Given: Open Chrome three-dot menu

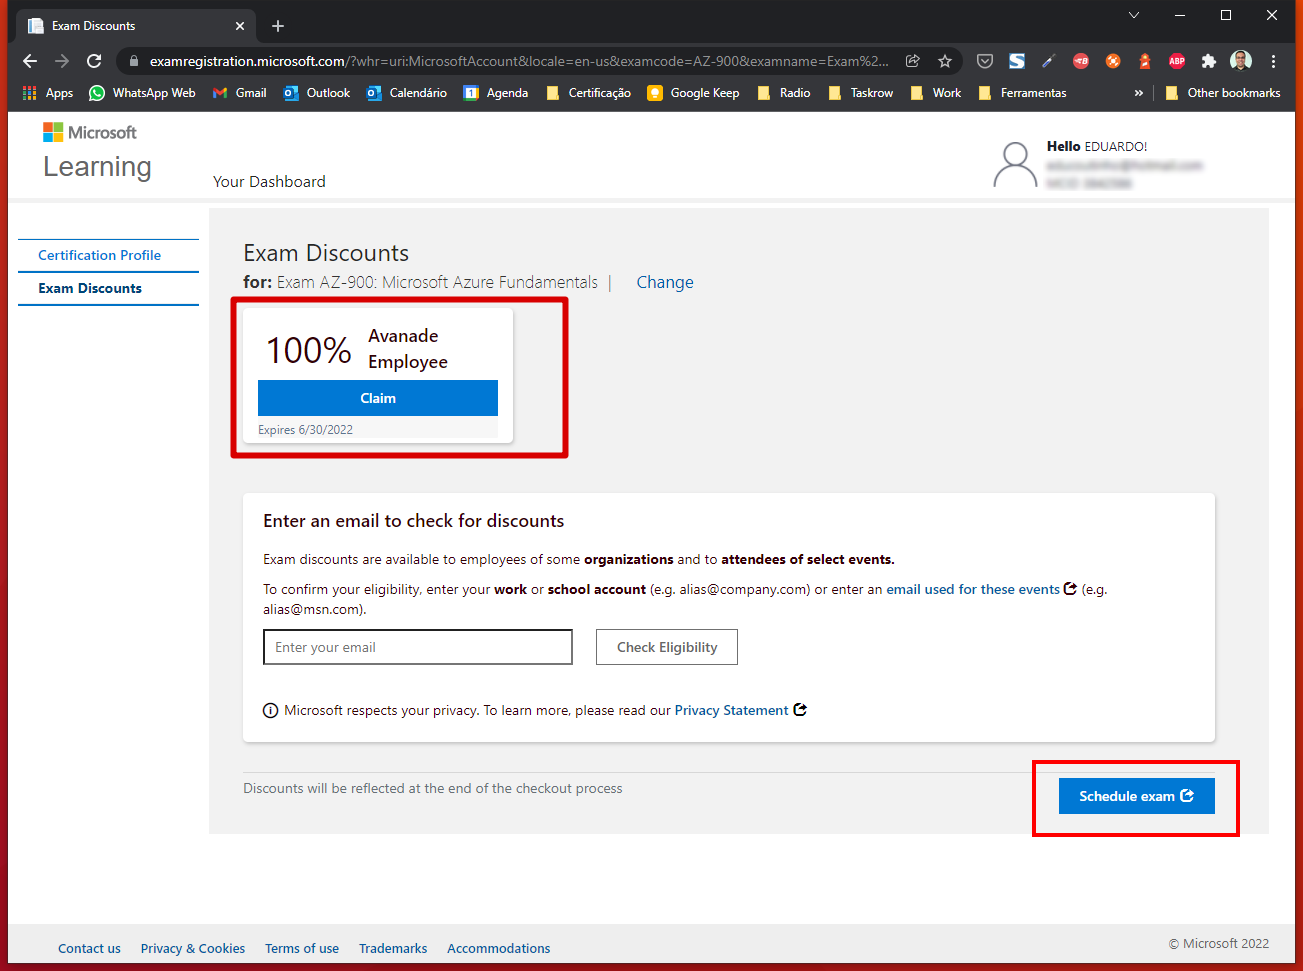Looking at the screenshot, I should click(1273, 61).
